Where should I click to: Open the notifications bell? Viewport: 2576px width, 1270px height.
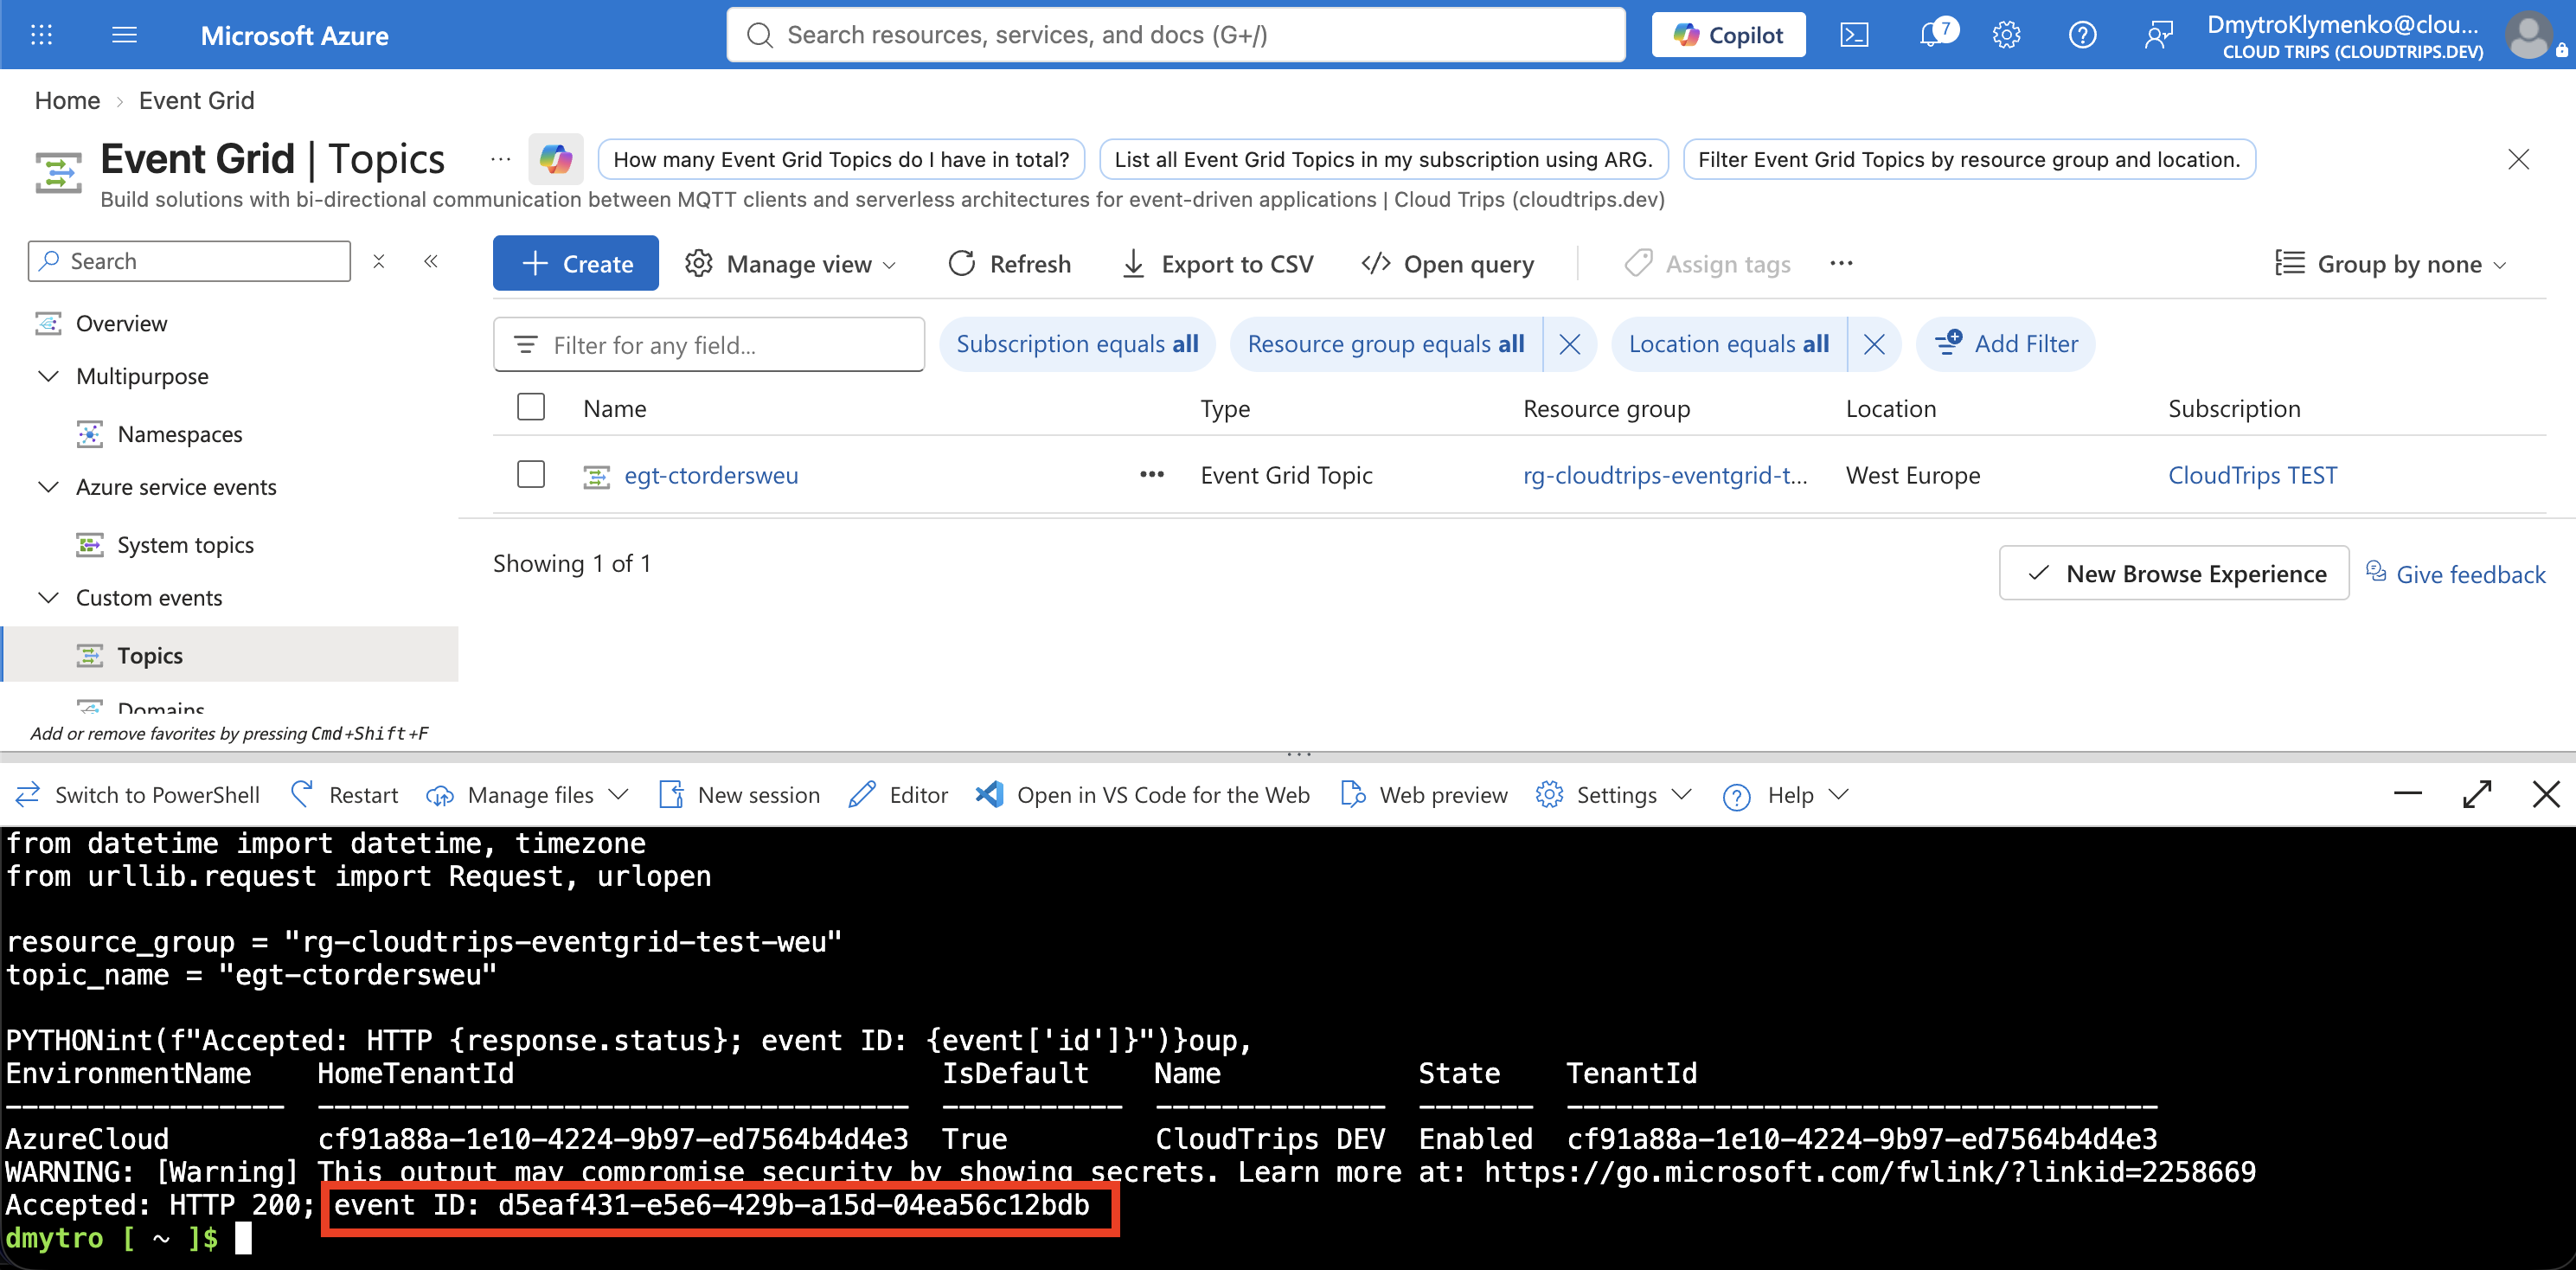point(1934,35)
